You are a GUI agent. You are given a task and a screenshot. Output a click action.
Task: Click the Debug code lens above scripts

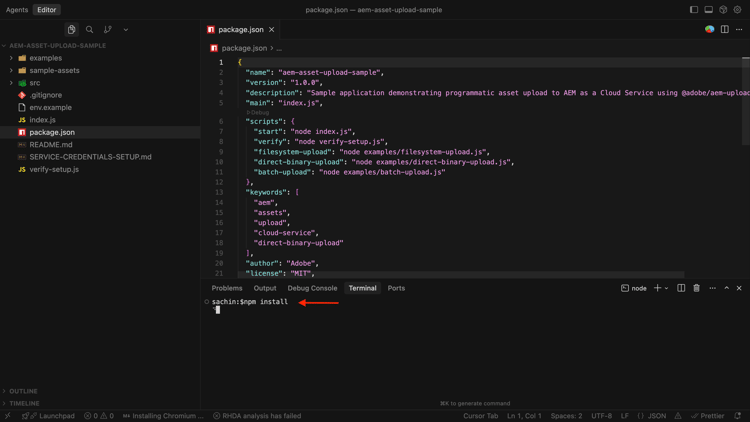coord(258,112)
